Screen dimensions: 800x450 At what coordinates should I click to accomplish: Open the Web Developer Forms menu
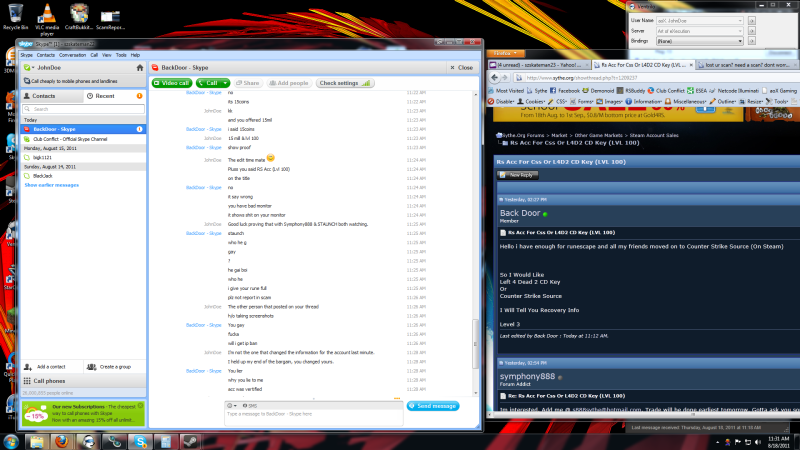point(583,102)
